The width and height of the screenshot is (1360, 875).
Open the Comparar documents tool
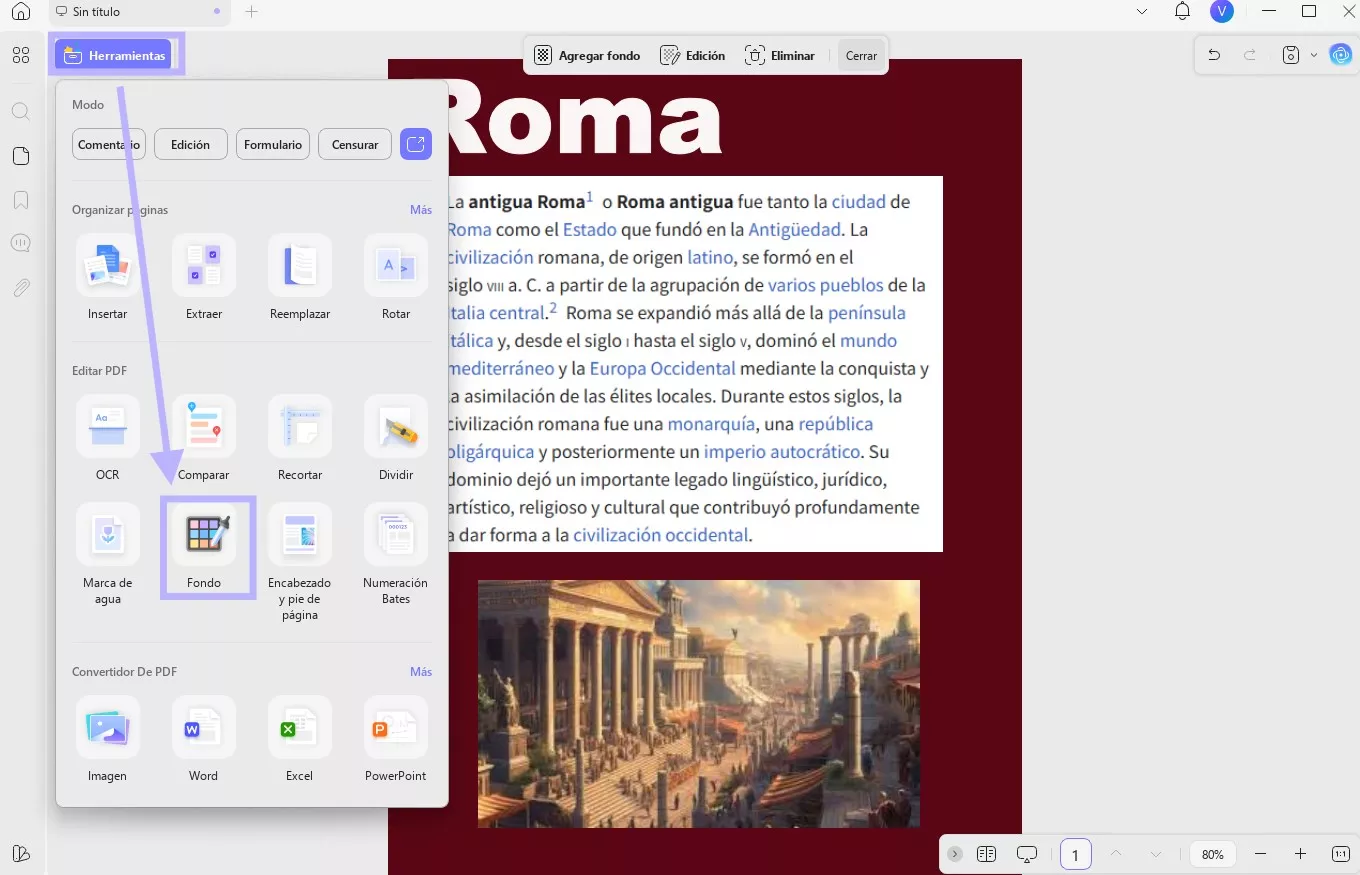(x=204, y=438)
